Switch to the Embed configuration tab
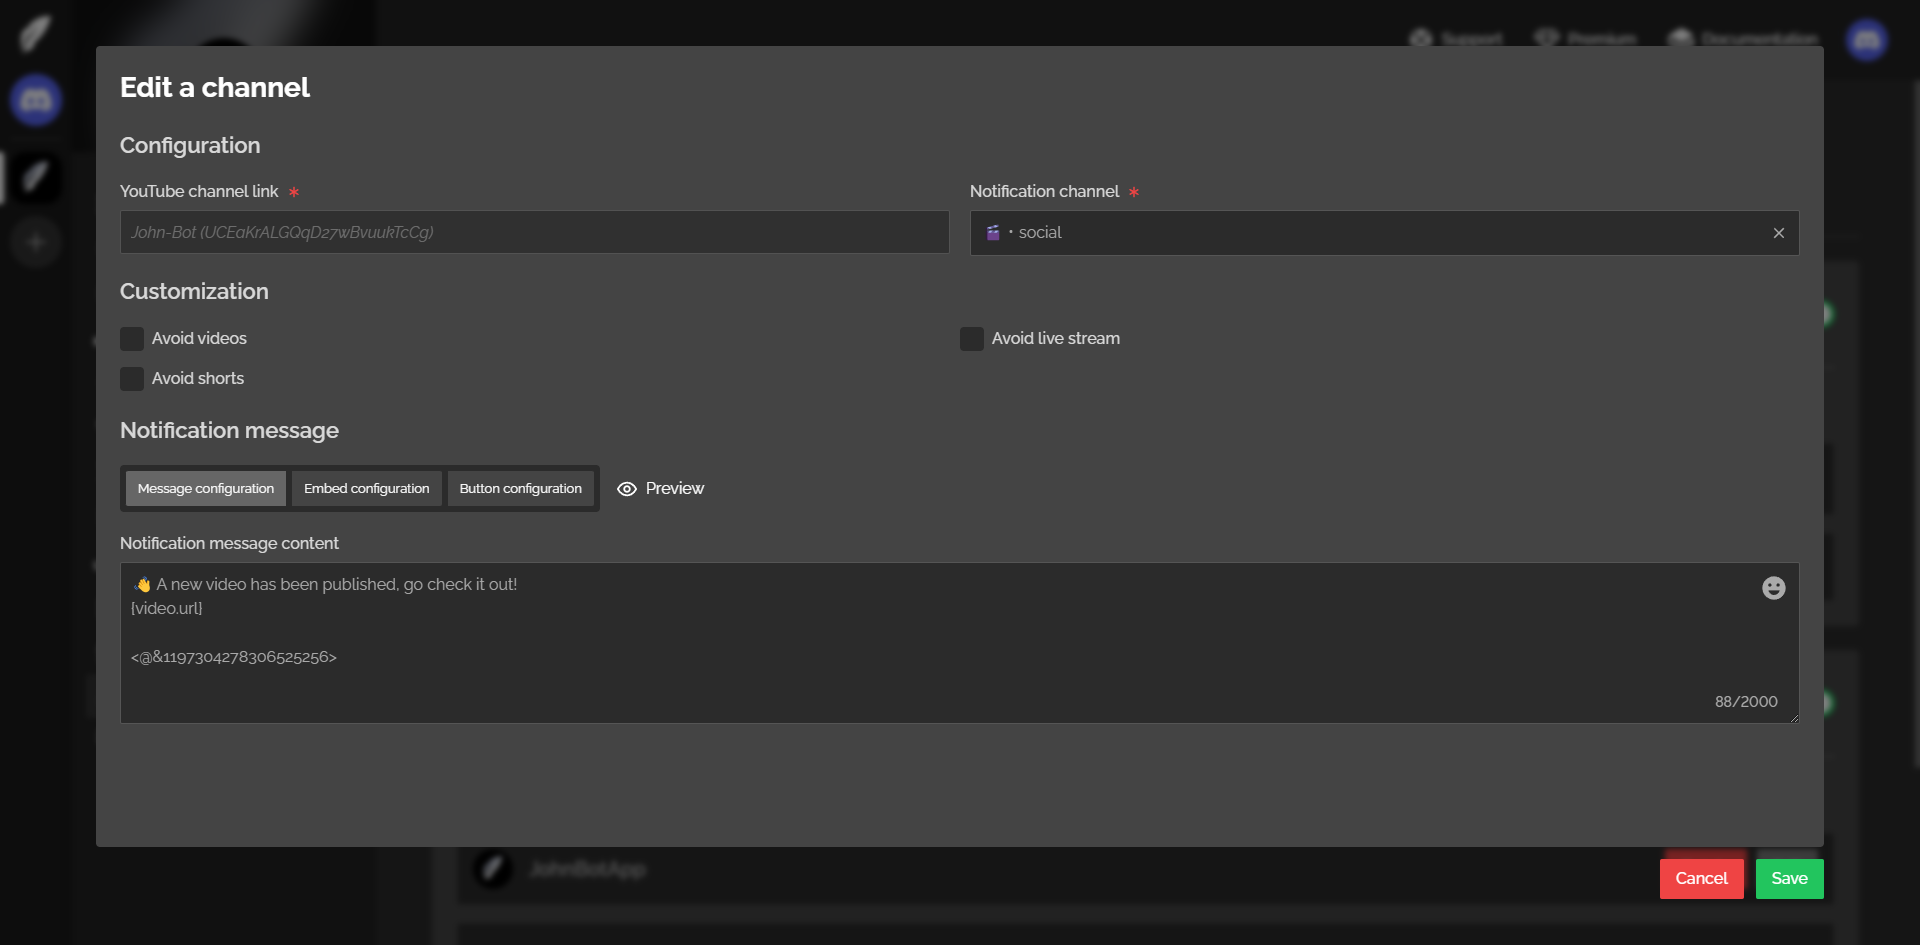The width and height of the screenshot is (1920, 945). click(x=366, y=489)
